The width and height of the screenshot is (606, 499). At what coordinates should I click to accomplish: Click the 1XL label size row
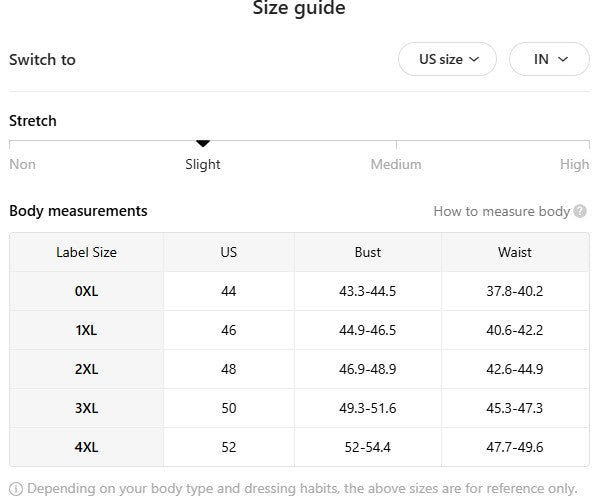tap(86, 330)
